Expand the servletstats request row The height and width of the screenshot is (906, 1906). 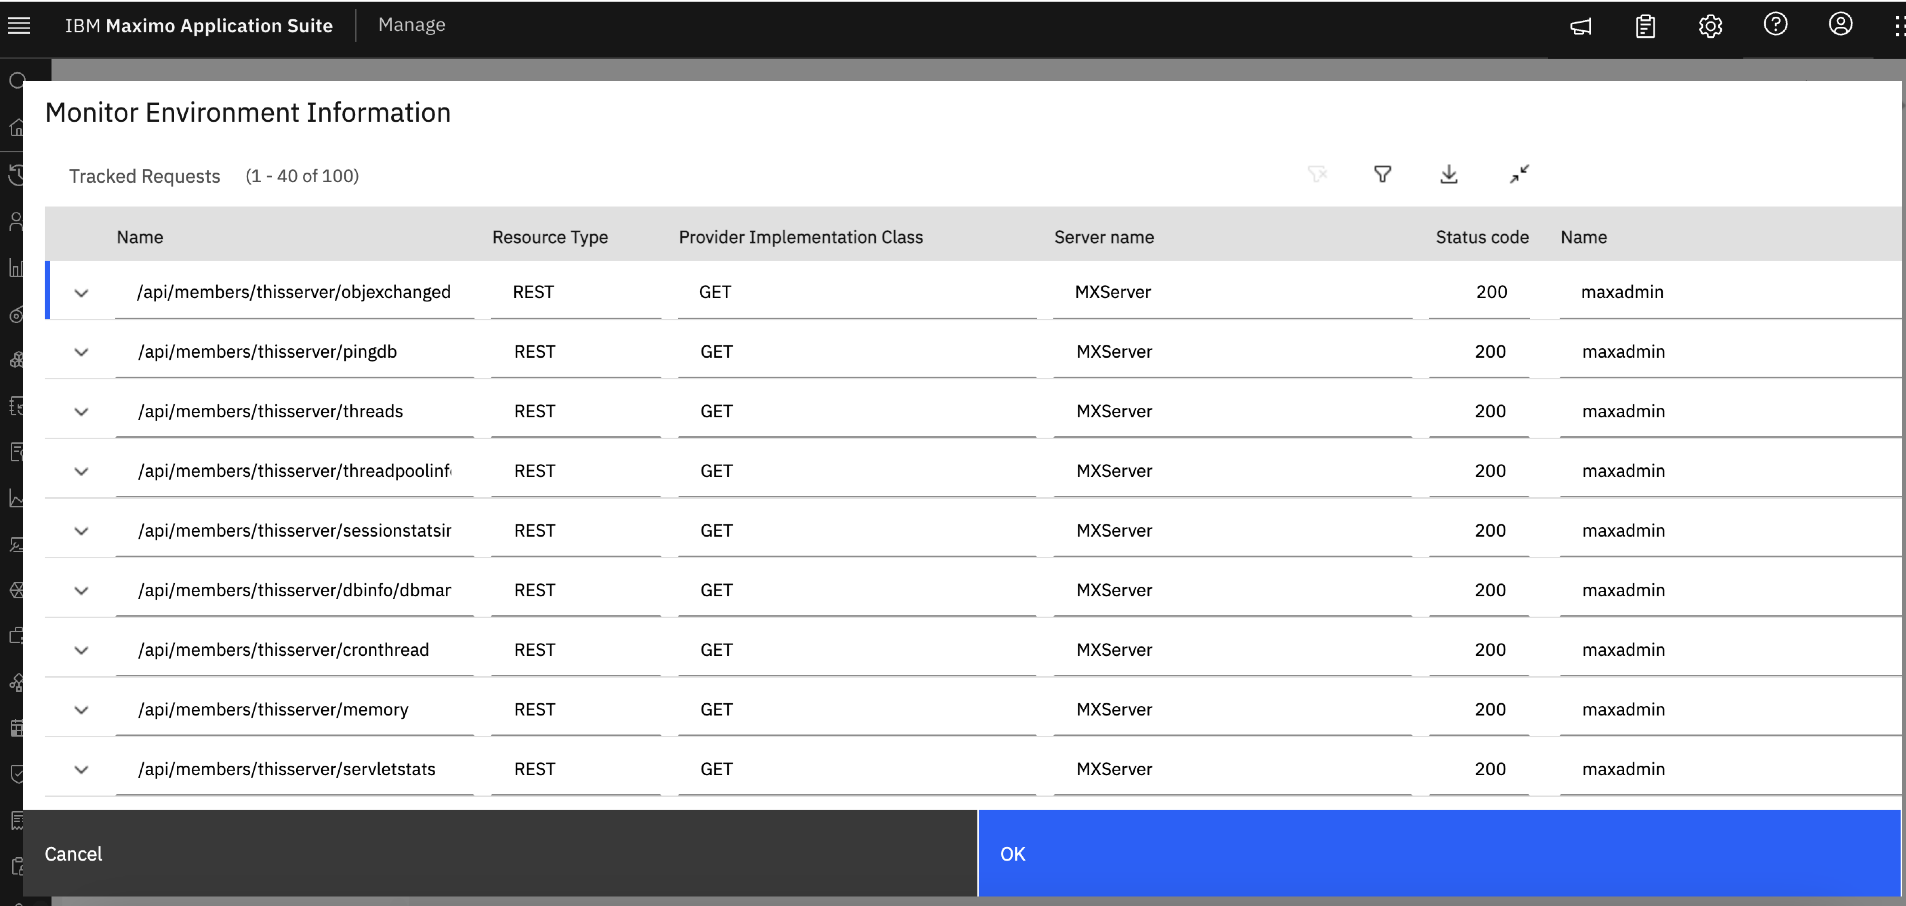(x=81, y=770)
